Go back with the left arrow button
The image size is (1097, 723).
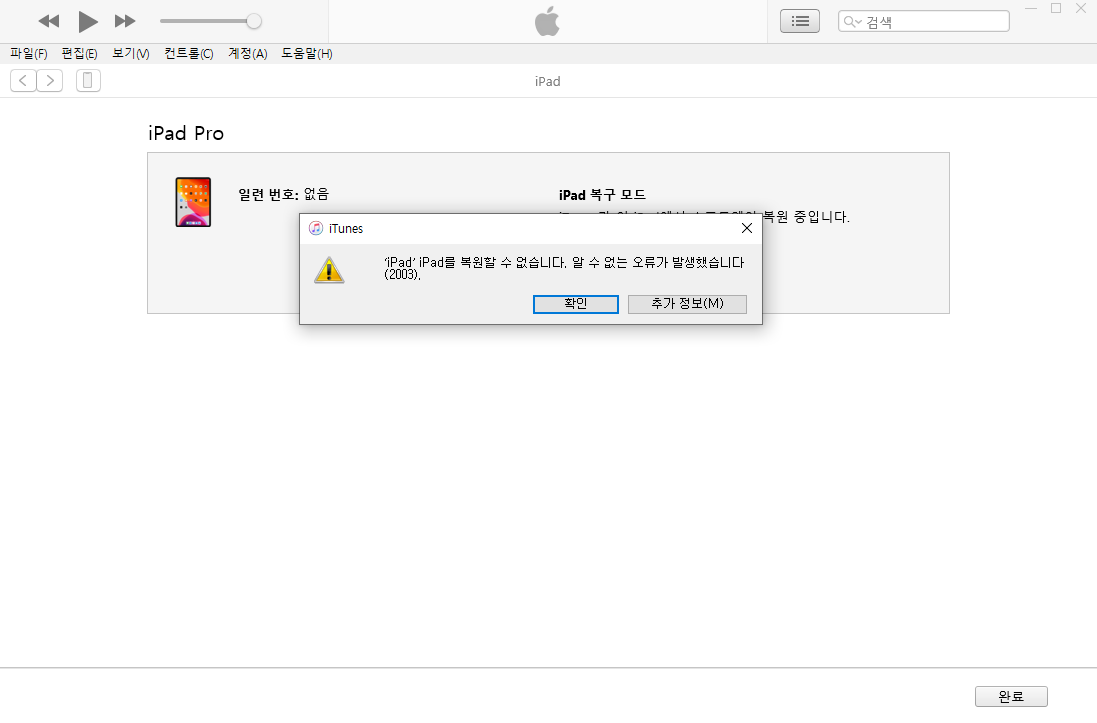click(23, 80)
